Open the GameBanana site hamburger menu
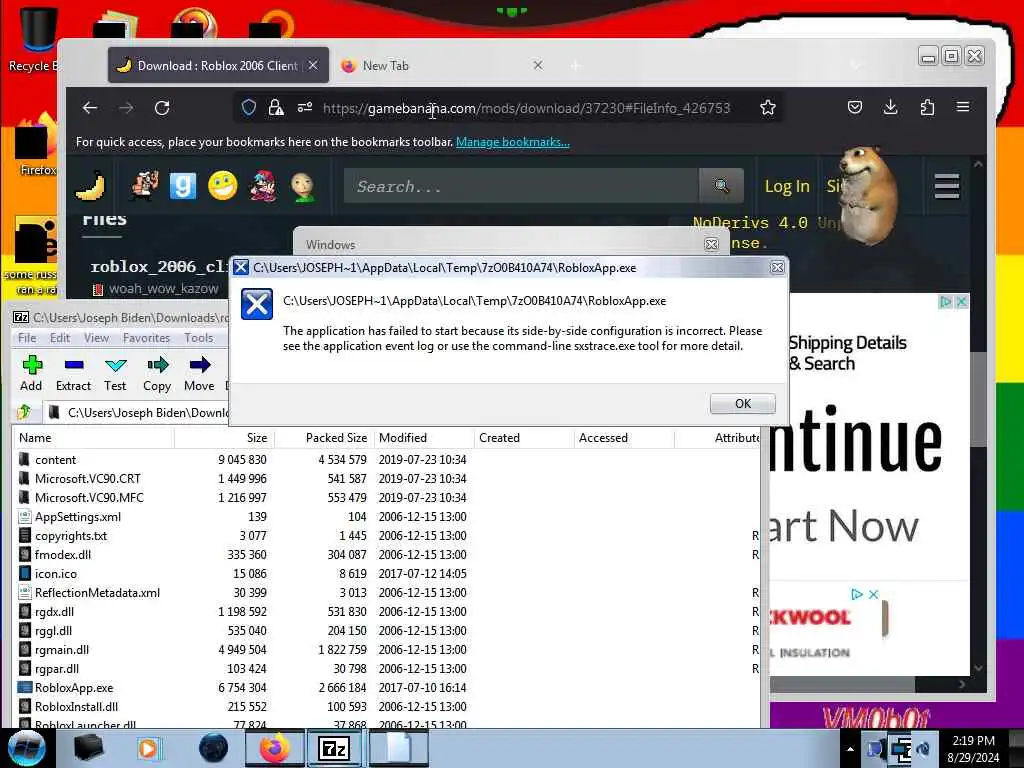The height and width of the screenshot is (768, 1024). [946, 186]
